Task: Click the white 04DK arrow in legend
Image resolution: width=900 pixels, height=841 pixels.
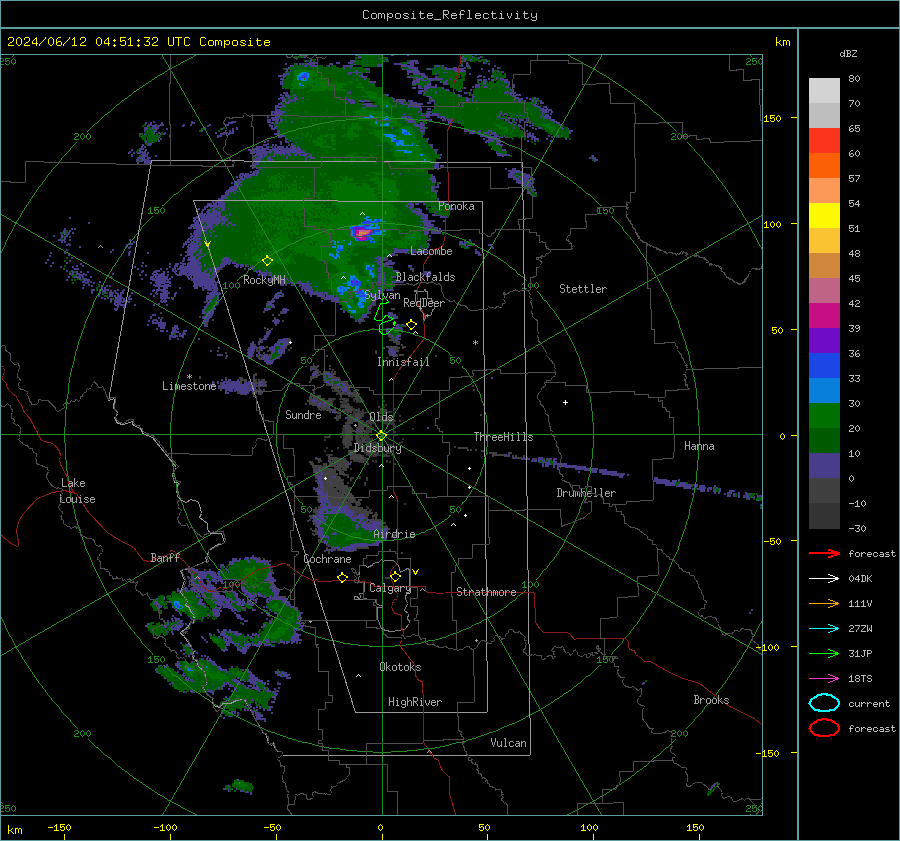Action: [x=824, y=579]
